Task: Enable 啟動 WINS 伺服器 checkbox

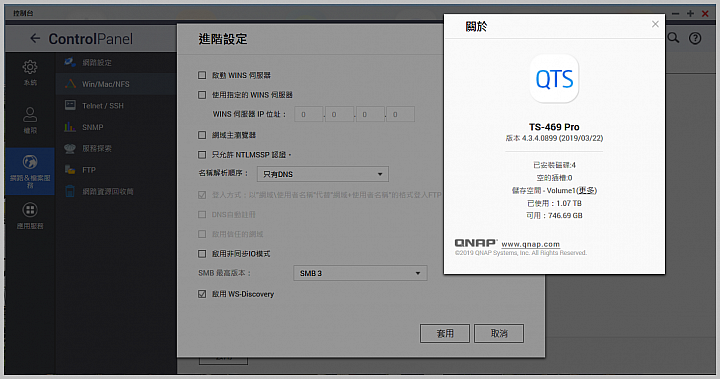Action: 202,75
